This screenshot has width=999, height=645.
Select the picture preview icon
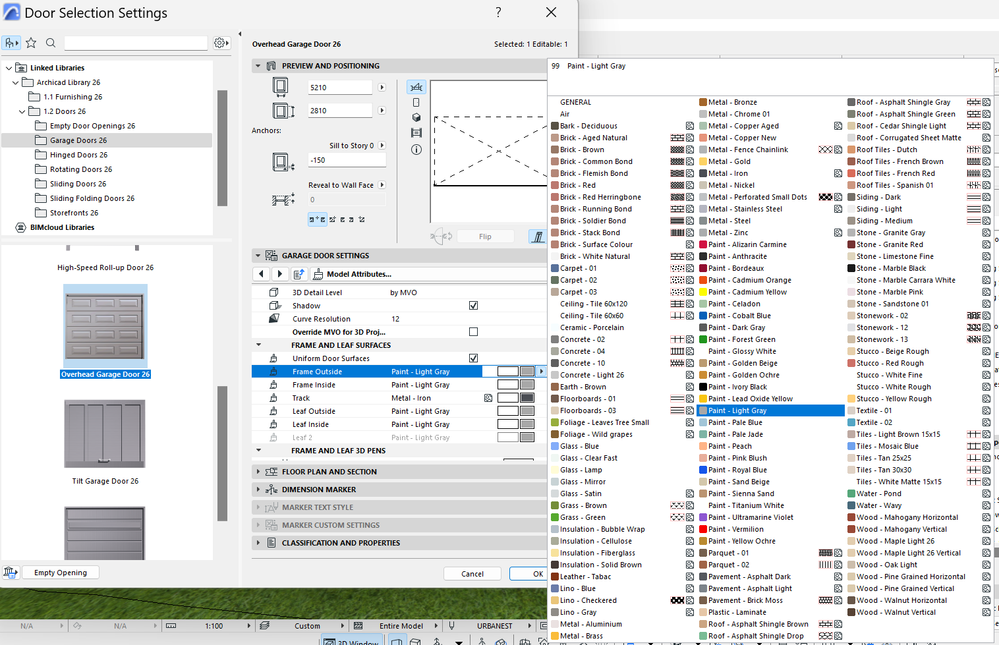click(416, 133)
